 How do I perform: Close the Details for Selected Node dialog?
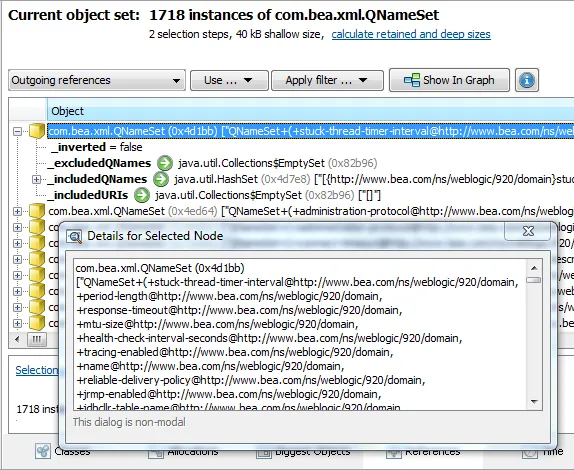click(528, 231)
